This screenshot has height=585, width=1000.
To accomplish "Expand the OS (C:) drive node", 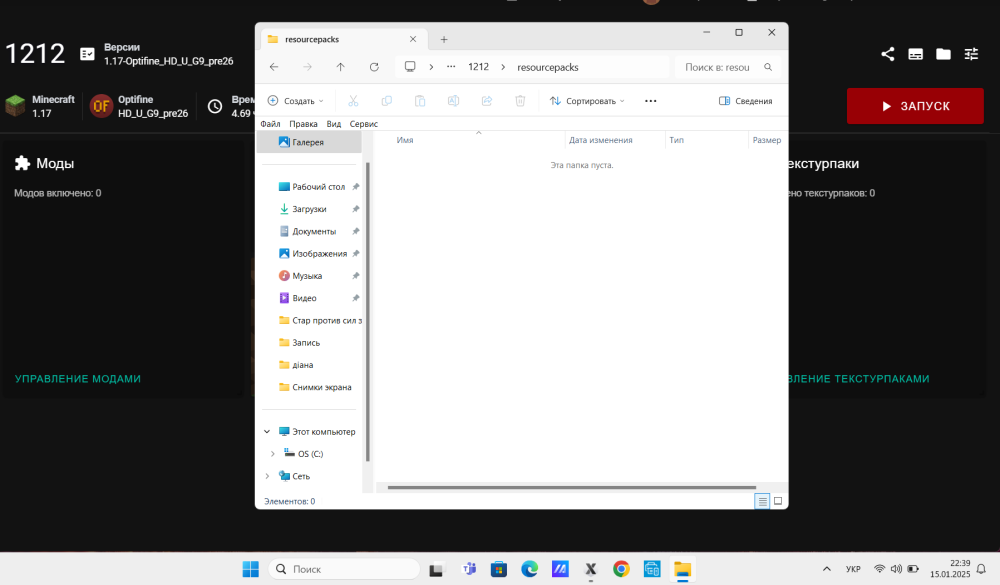I will tap(273, 454).
